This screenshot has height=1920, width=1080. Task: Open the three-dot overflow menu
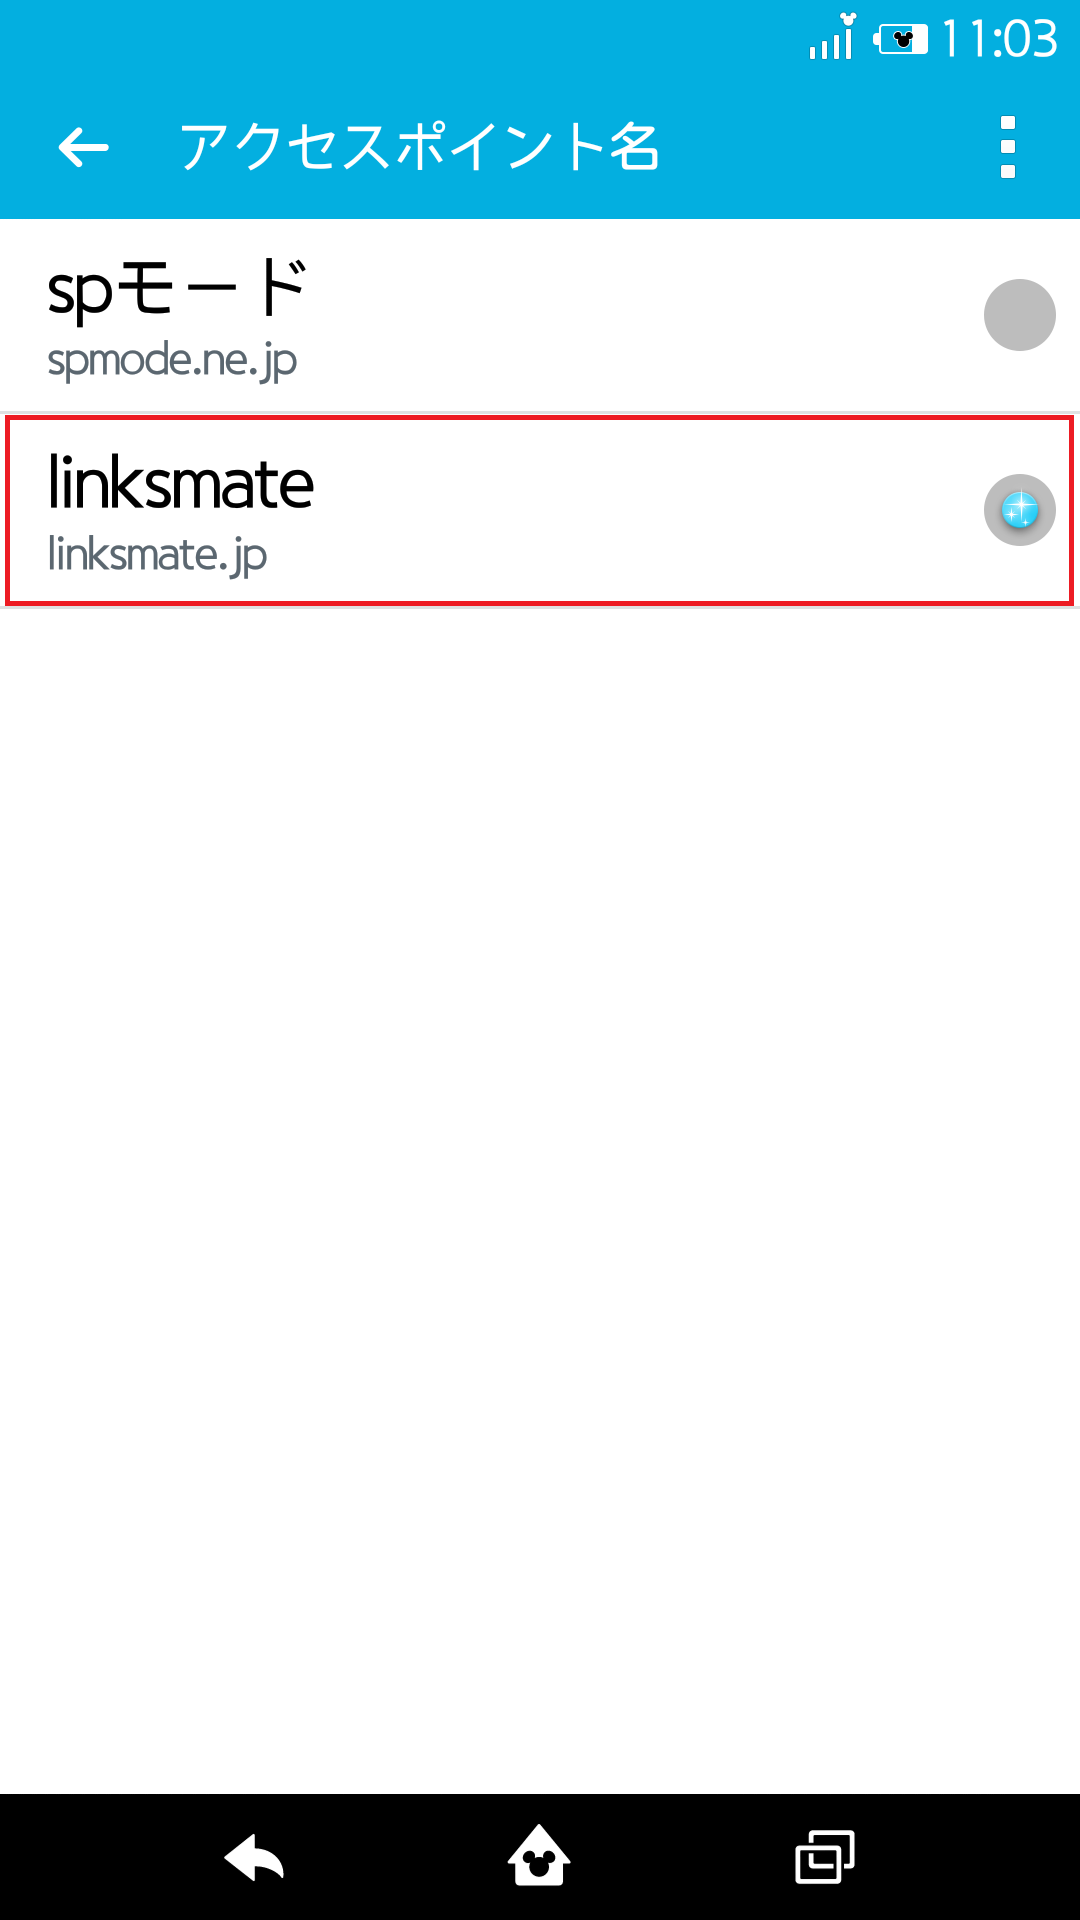tap(1008, 147)
